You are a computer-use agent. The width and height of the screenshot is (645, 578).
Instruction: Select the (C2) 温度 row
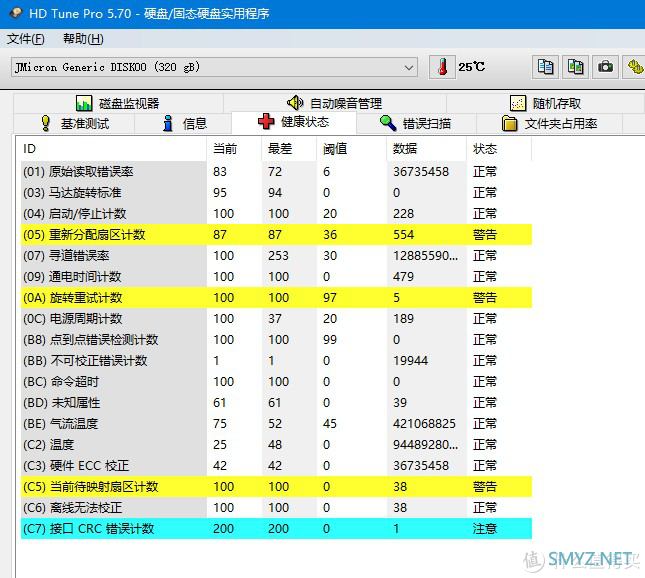[276, 444]
